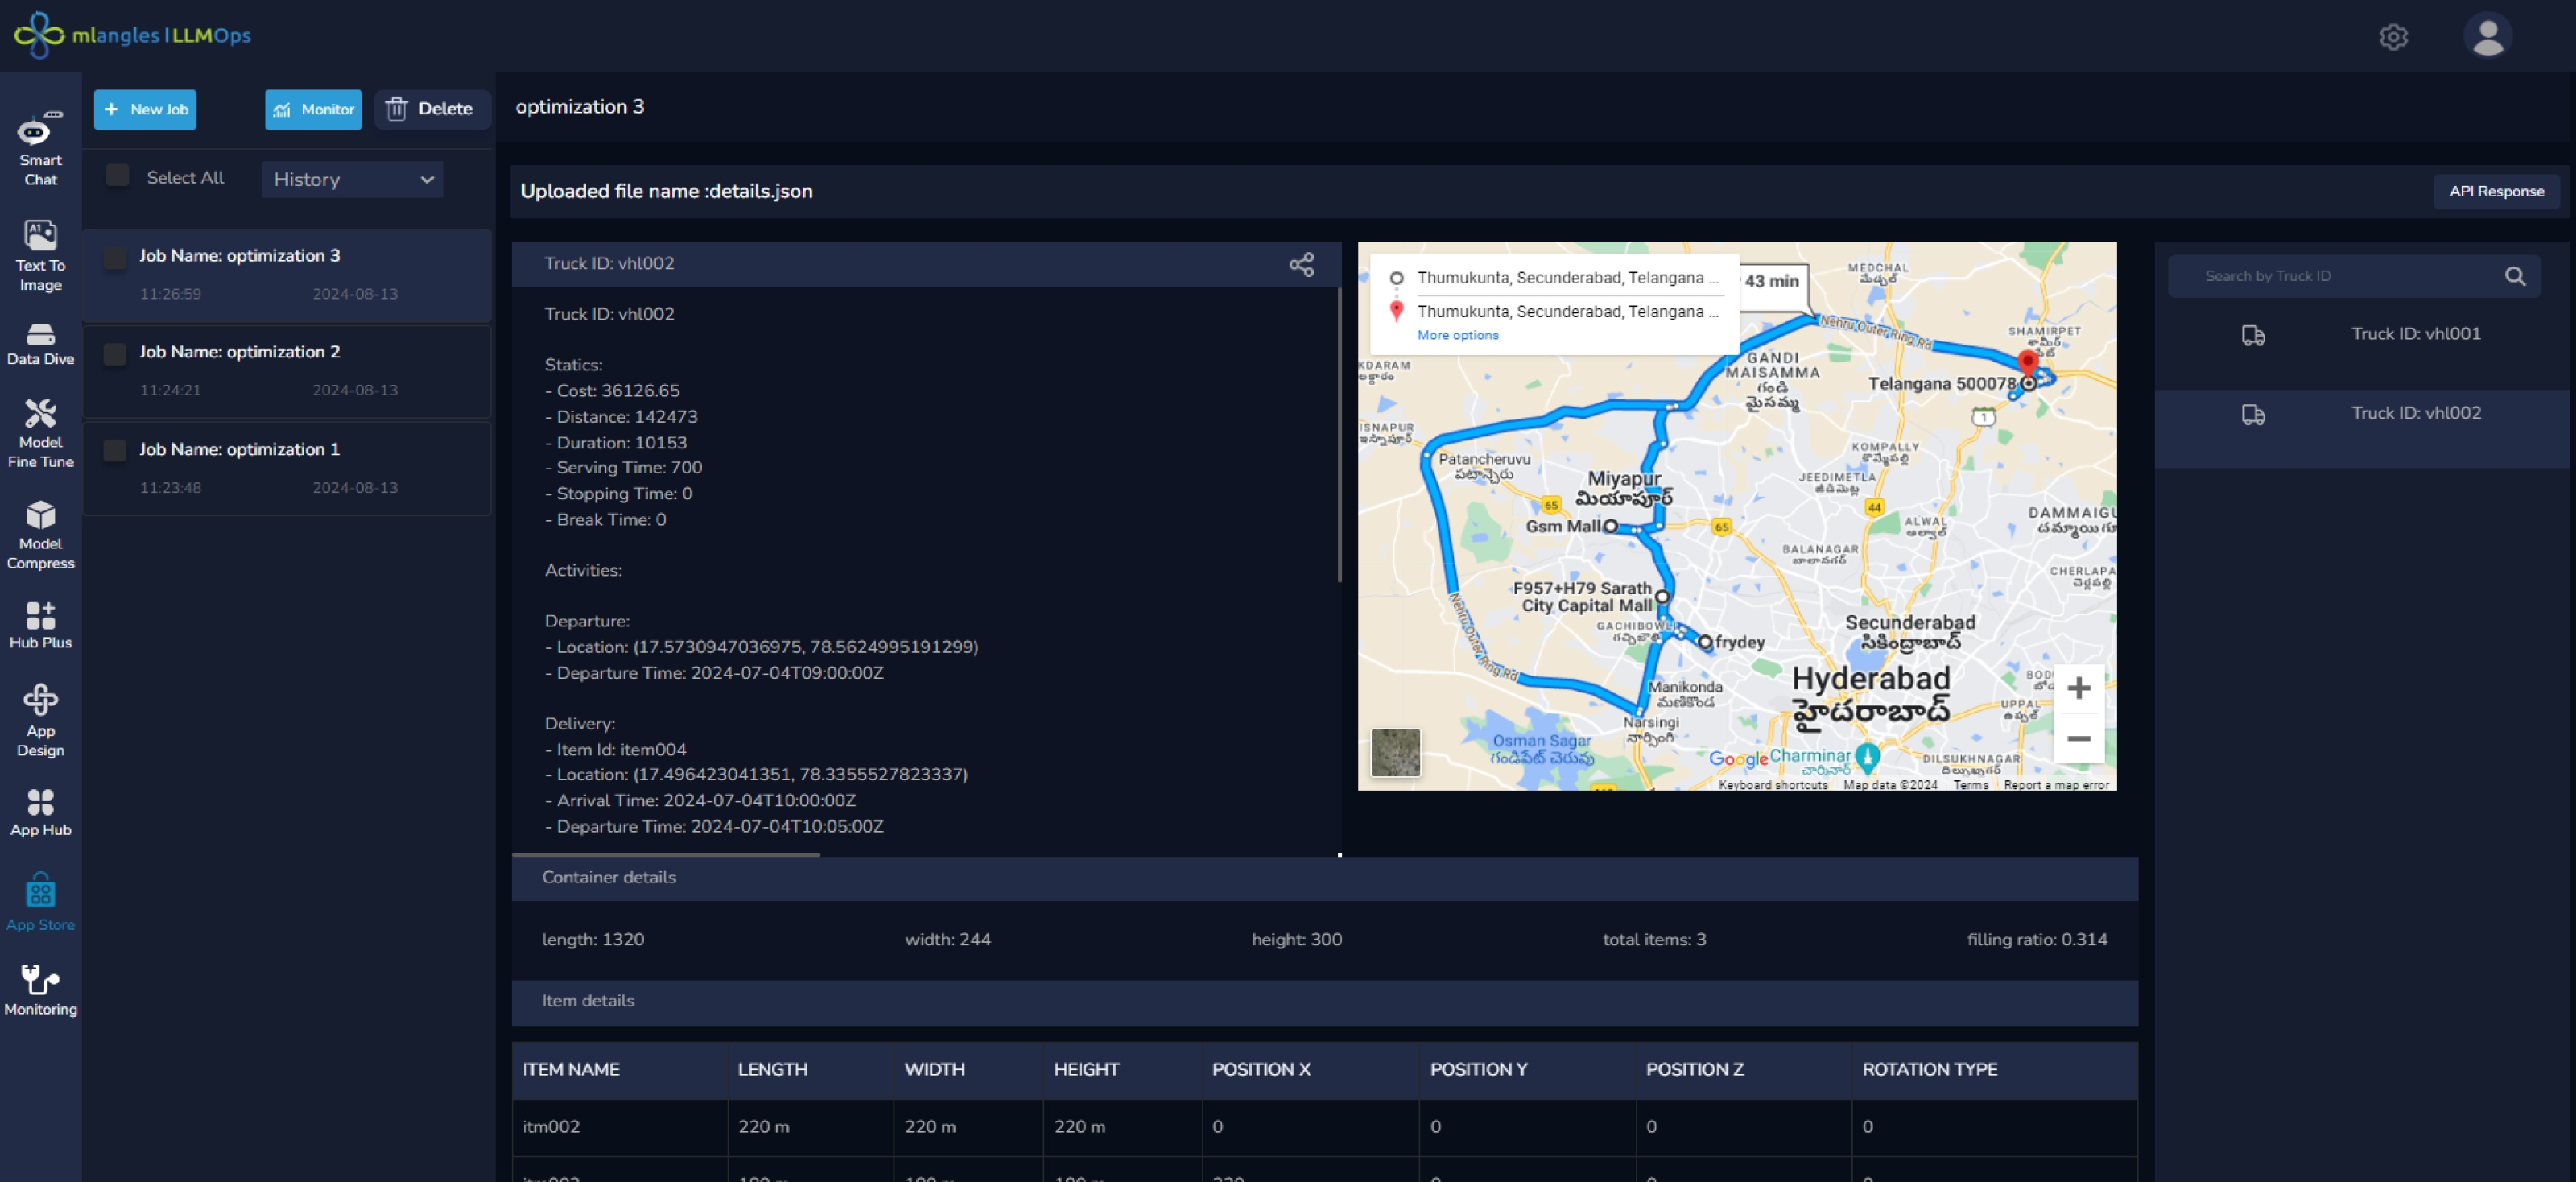Open the App Hub section
The width and height of the screenshot is (2576, 1182).
click(40, 812)
